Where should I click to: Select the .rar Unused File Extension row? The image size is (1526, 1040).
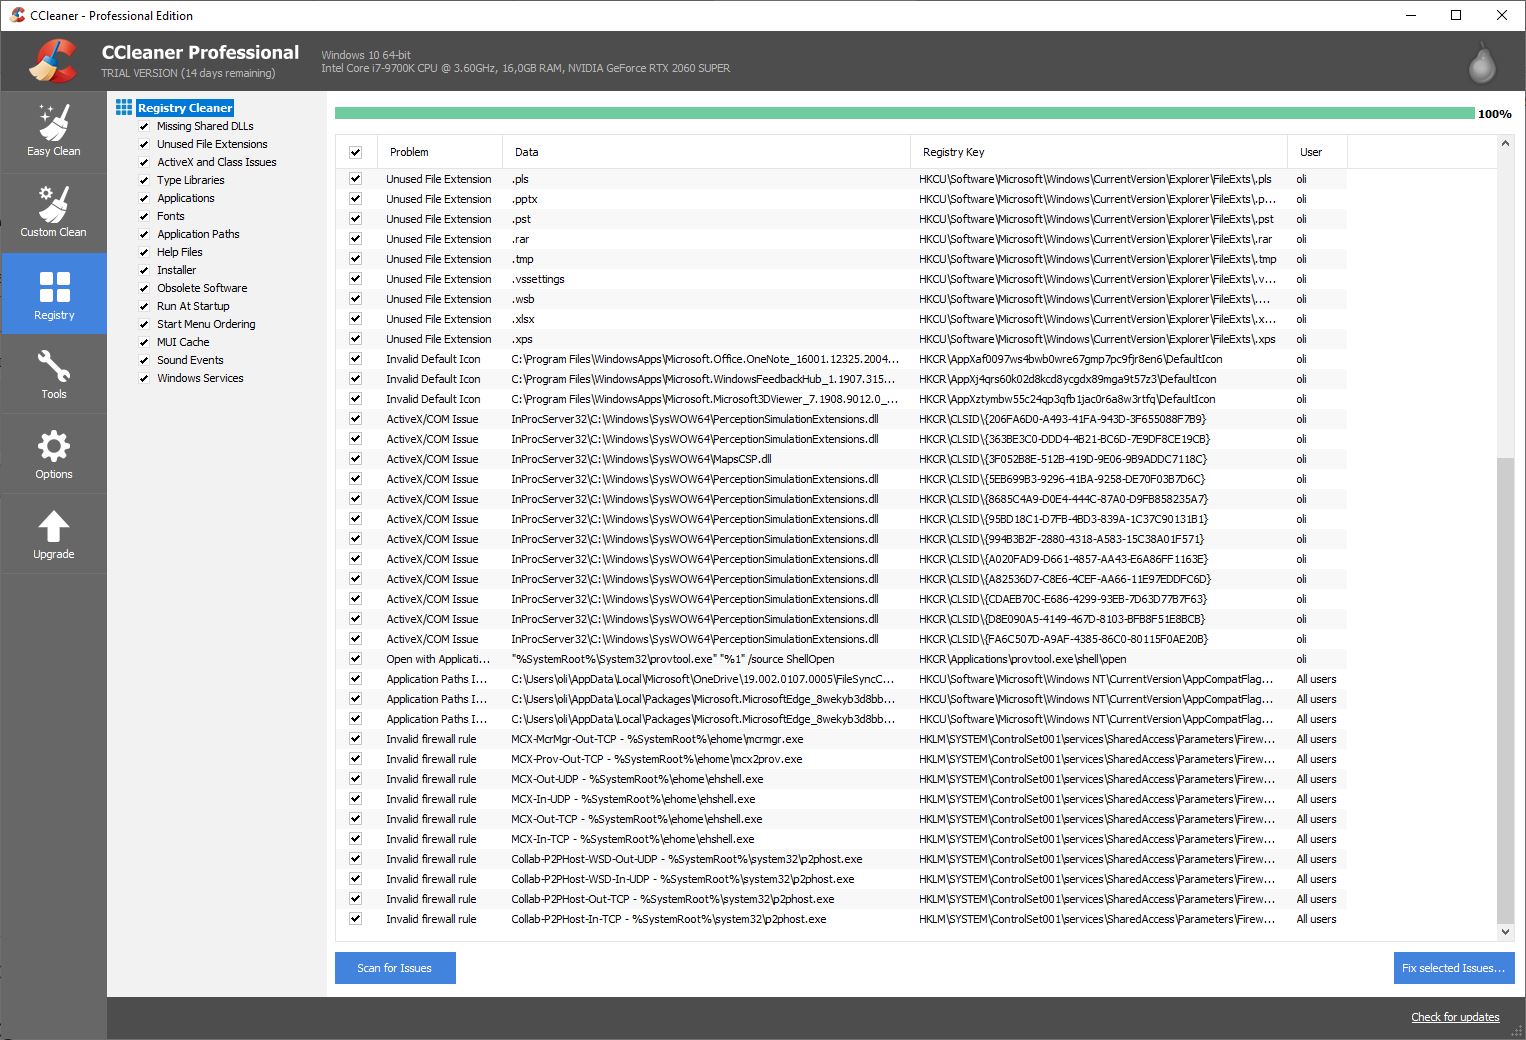(841, 239)
